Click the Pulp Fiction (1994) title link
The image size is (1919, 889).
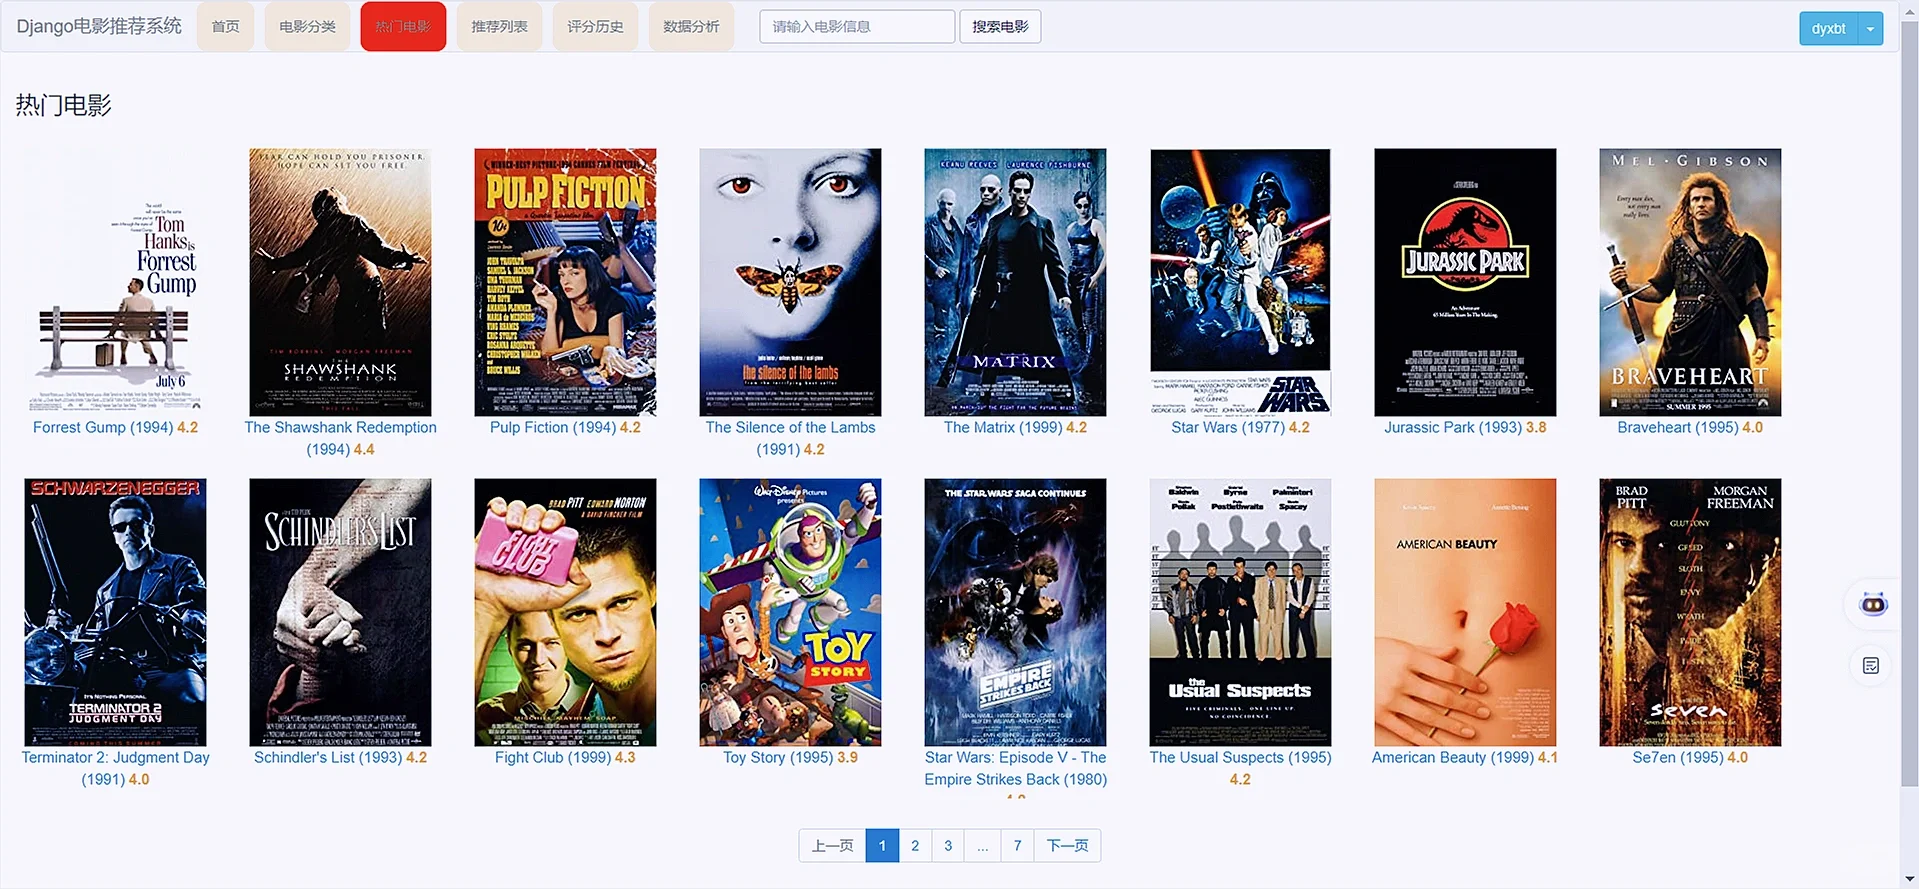pos(553,427)
